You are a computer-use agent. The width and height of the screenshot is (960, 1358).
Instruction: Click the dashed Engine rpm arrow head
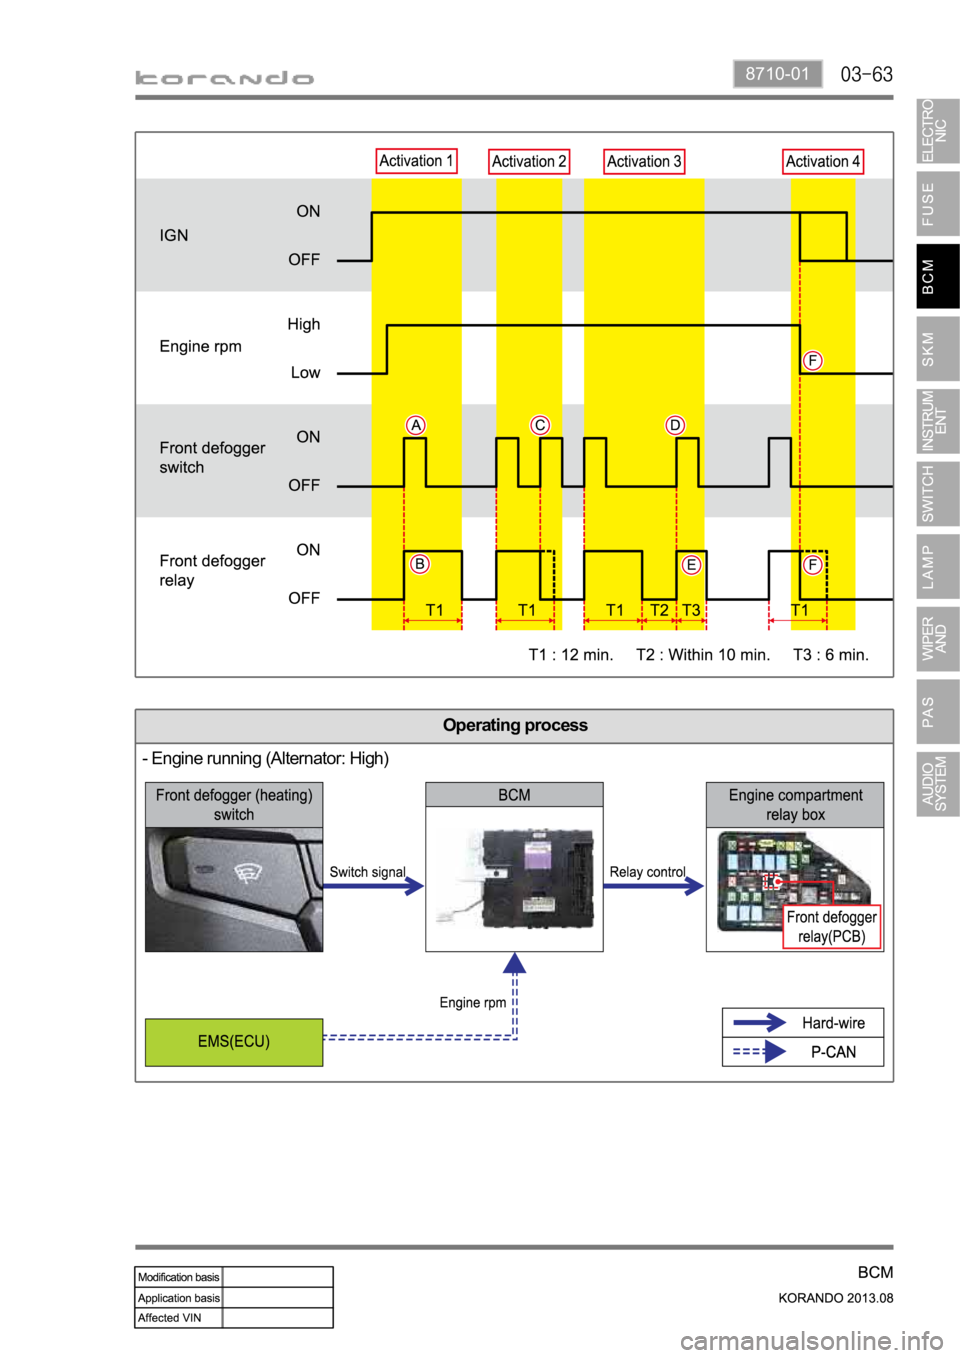(514, 963)
